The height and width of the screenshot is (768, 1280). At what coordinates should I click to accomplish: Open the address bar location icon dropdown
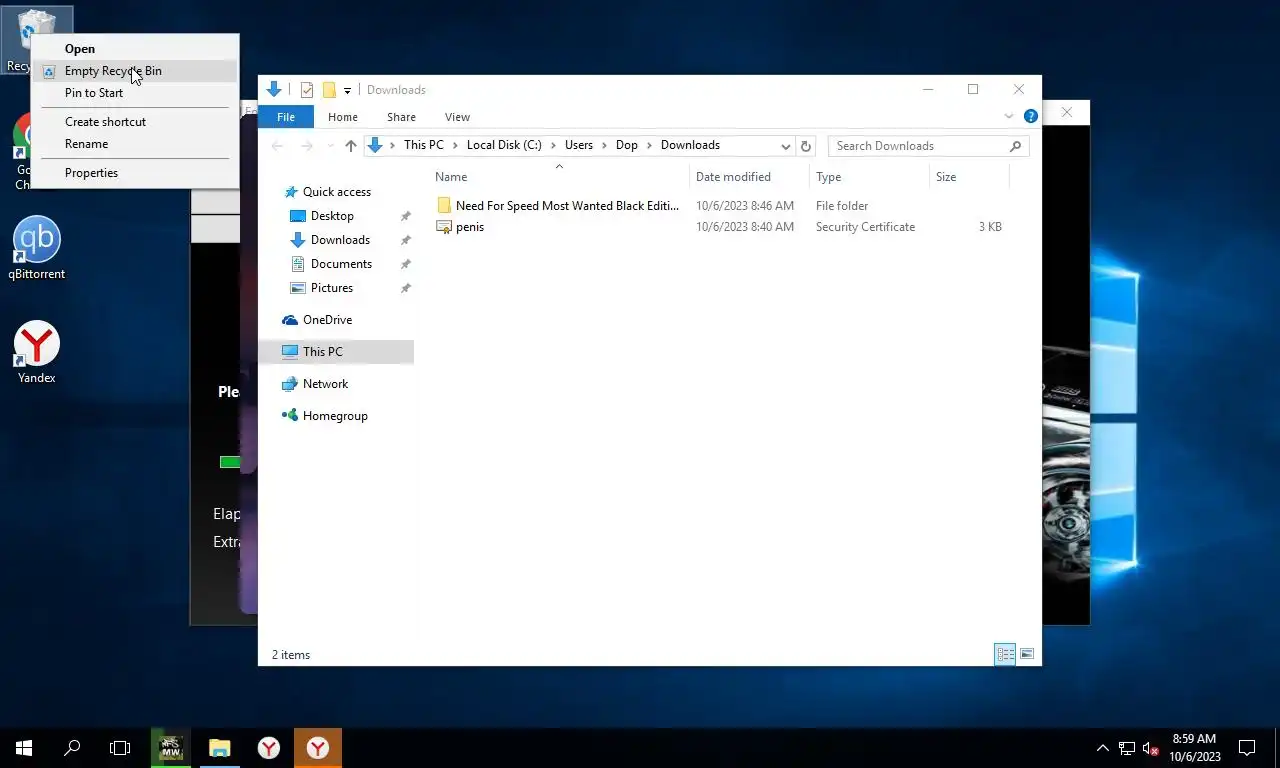click(375, 145)
